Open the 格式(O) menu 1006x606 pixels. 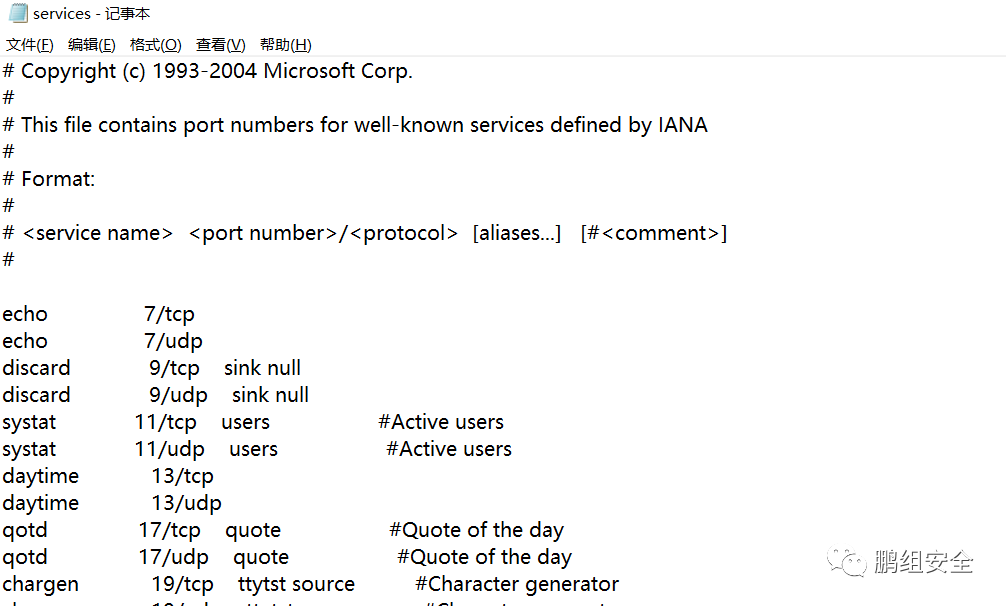pos(155,45)
